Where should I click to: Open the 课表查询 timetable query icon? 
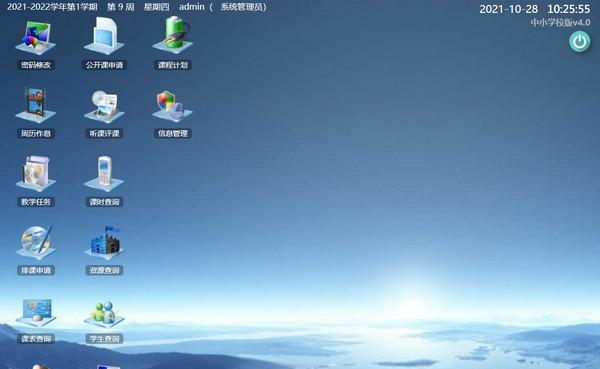point(36,313)
